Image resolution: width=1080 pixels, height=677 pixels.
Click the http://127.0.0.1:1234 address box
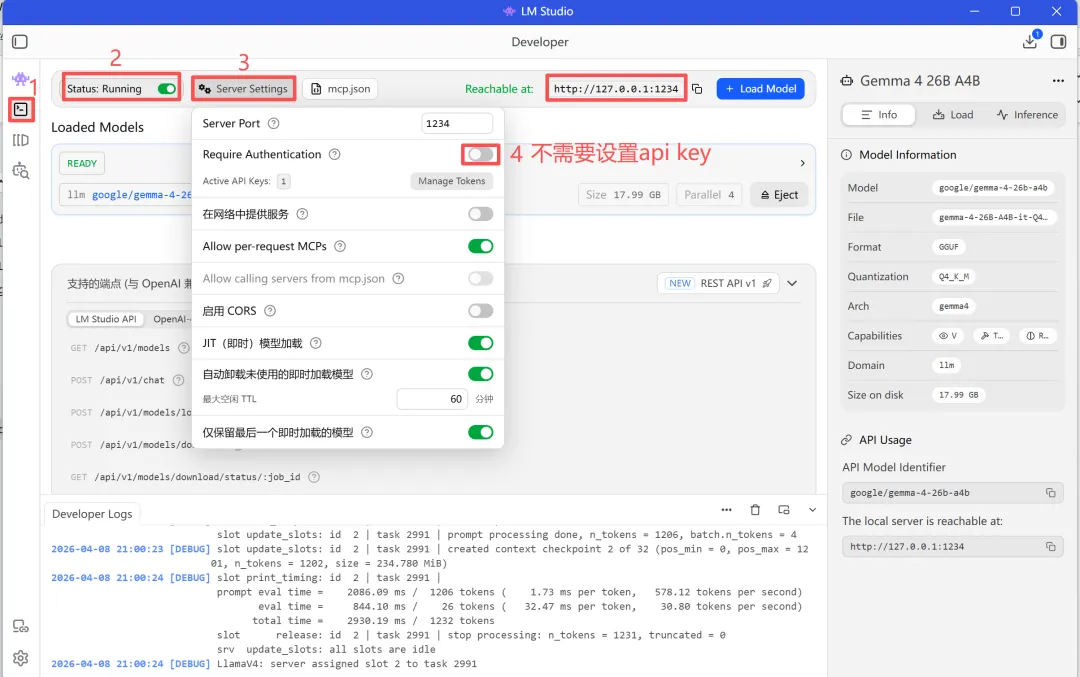(616, 89)
